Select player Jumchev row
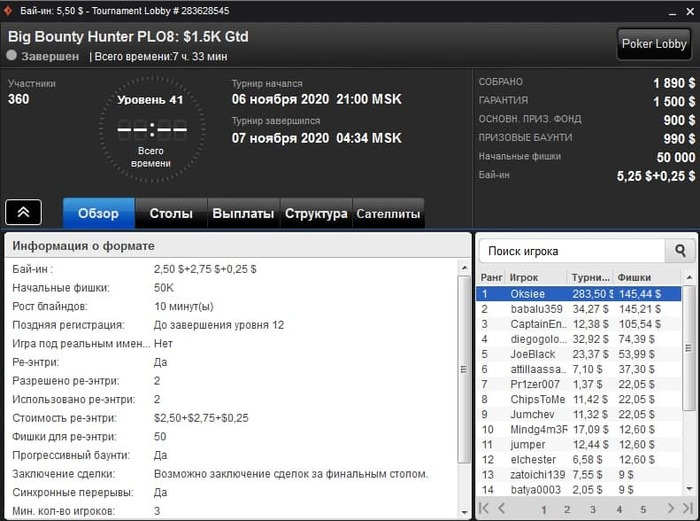The height and width of the screenshot is (521, 700). tap(579, 414)
